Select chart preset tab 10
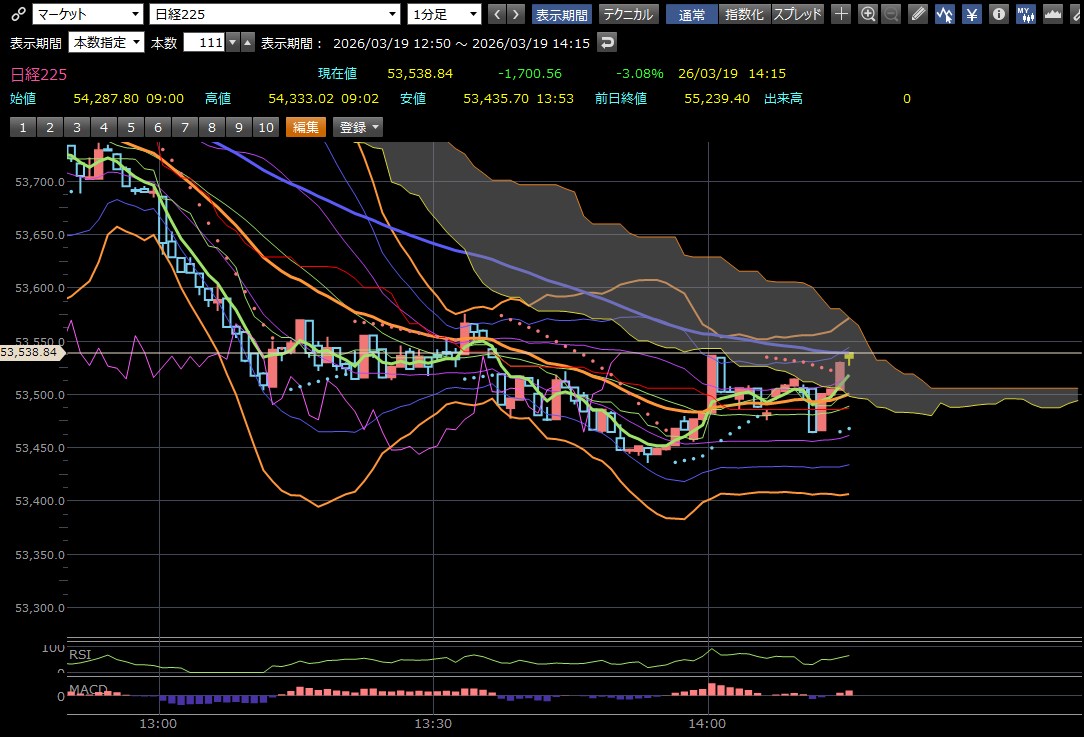 pos(265,127)
